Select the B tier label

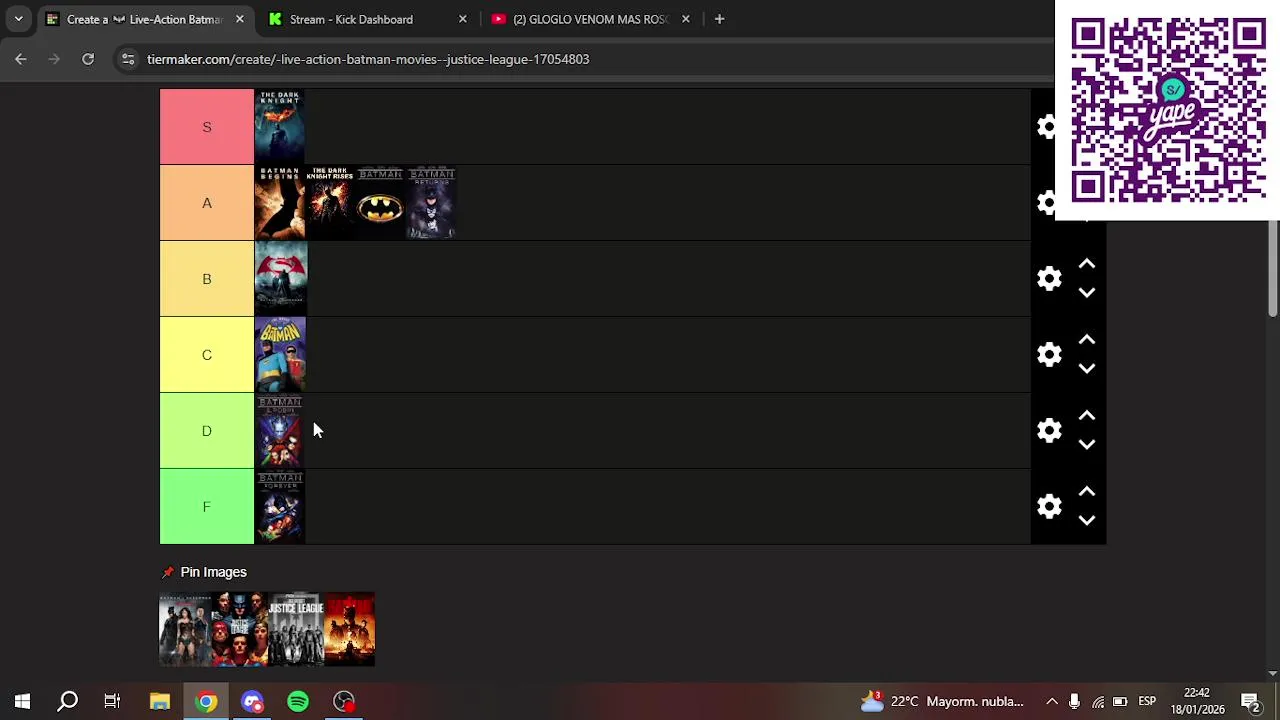(207, 279)
